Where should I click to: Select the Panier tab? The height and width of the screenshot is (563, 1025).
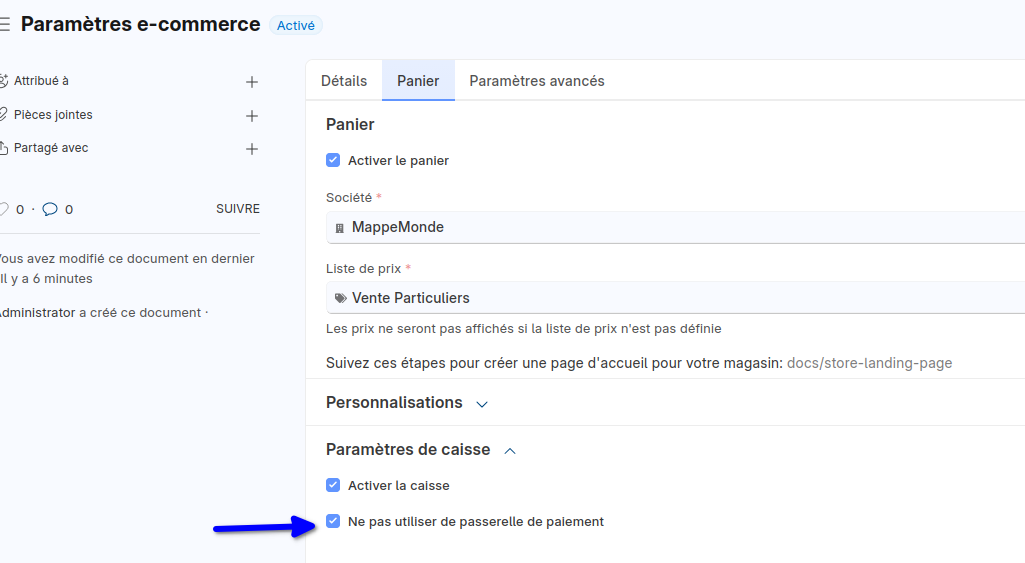click(418, 81)
